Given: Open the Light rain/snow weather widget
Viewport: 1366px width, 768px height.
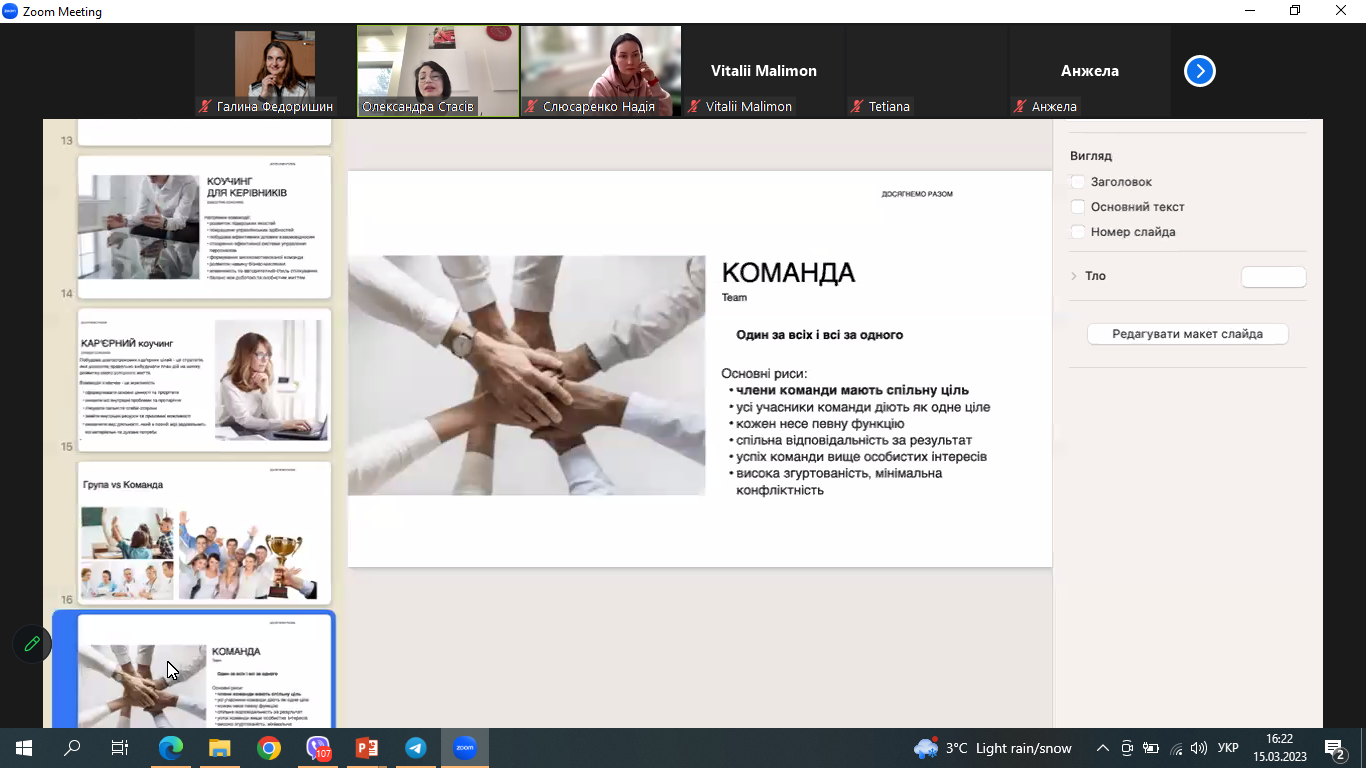Looking at the screenshot, I should pos(993,748).
